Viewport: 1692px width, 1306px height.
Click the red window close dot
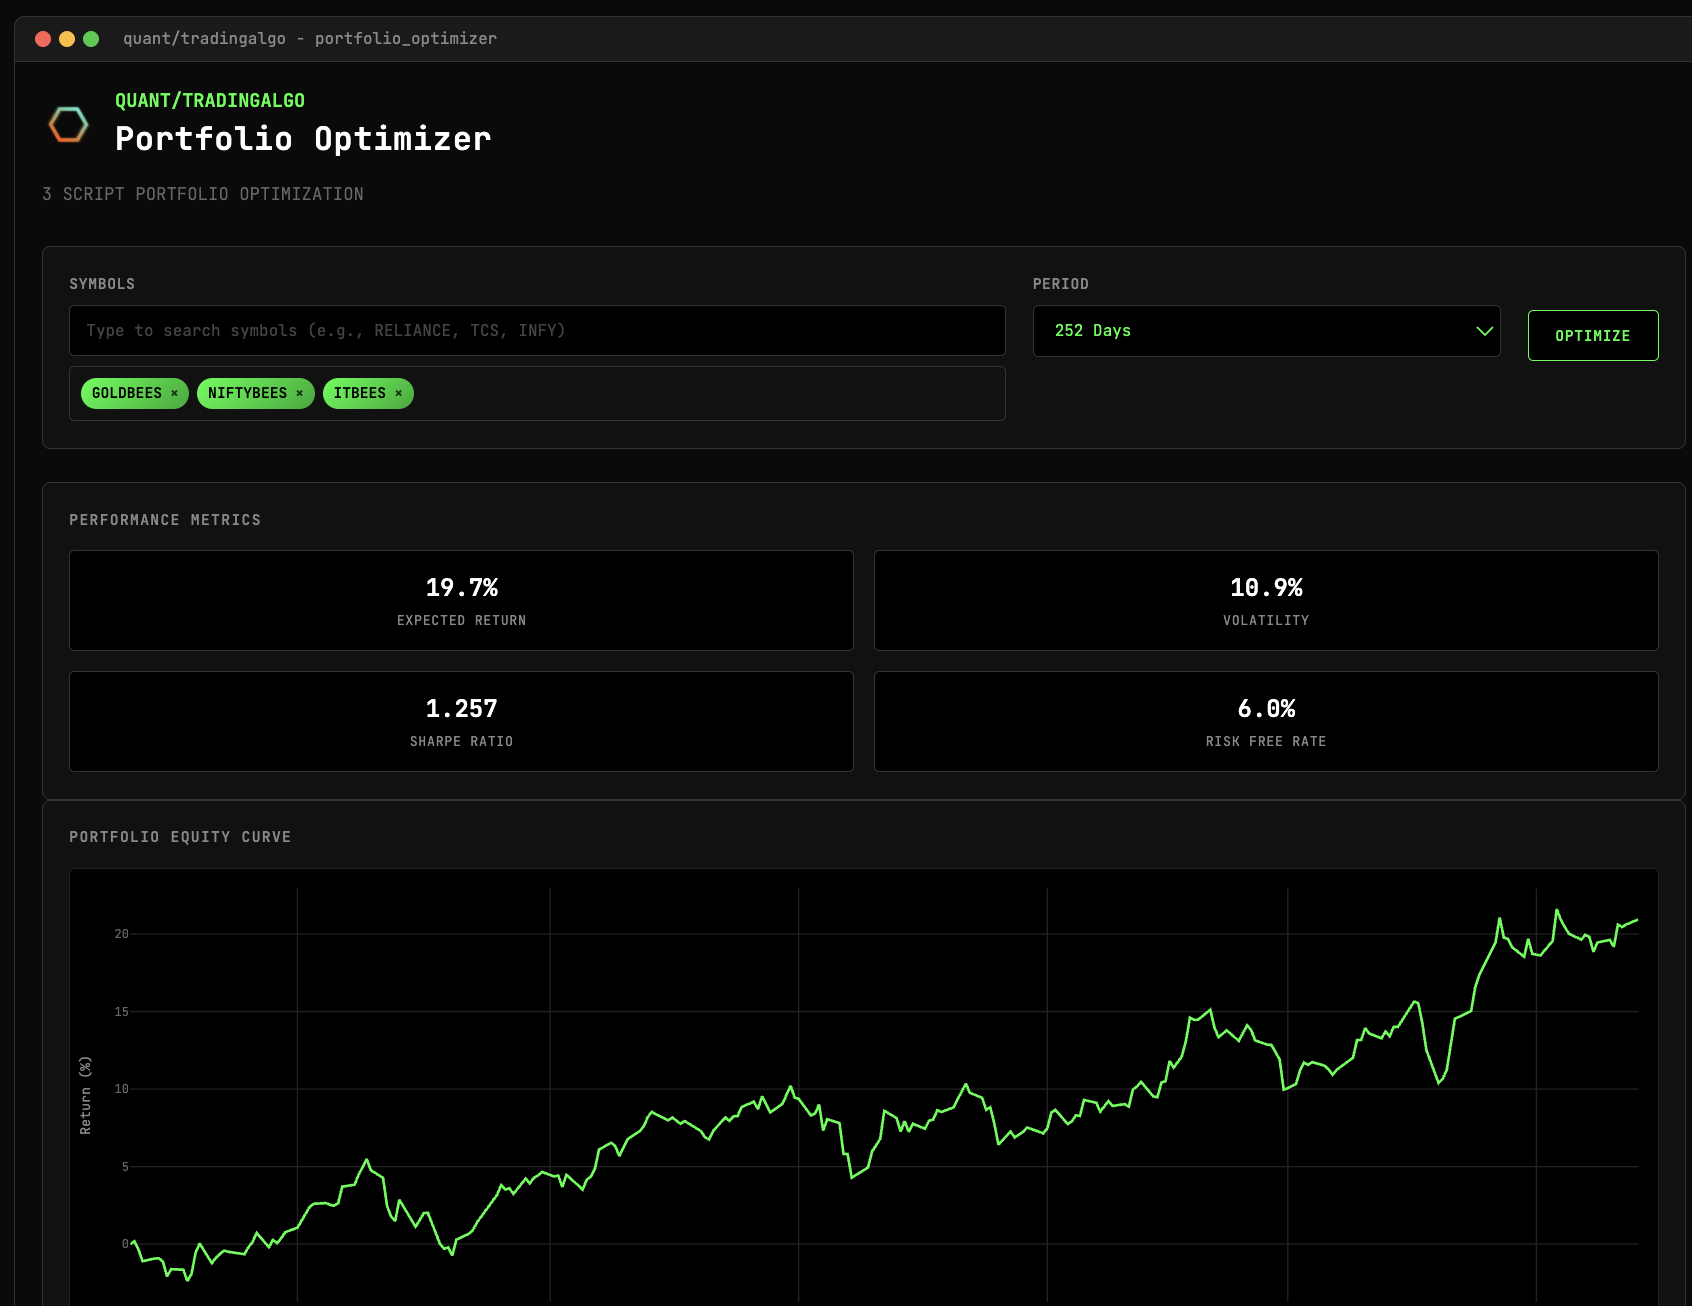(43, 39)
